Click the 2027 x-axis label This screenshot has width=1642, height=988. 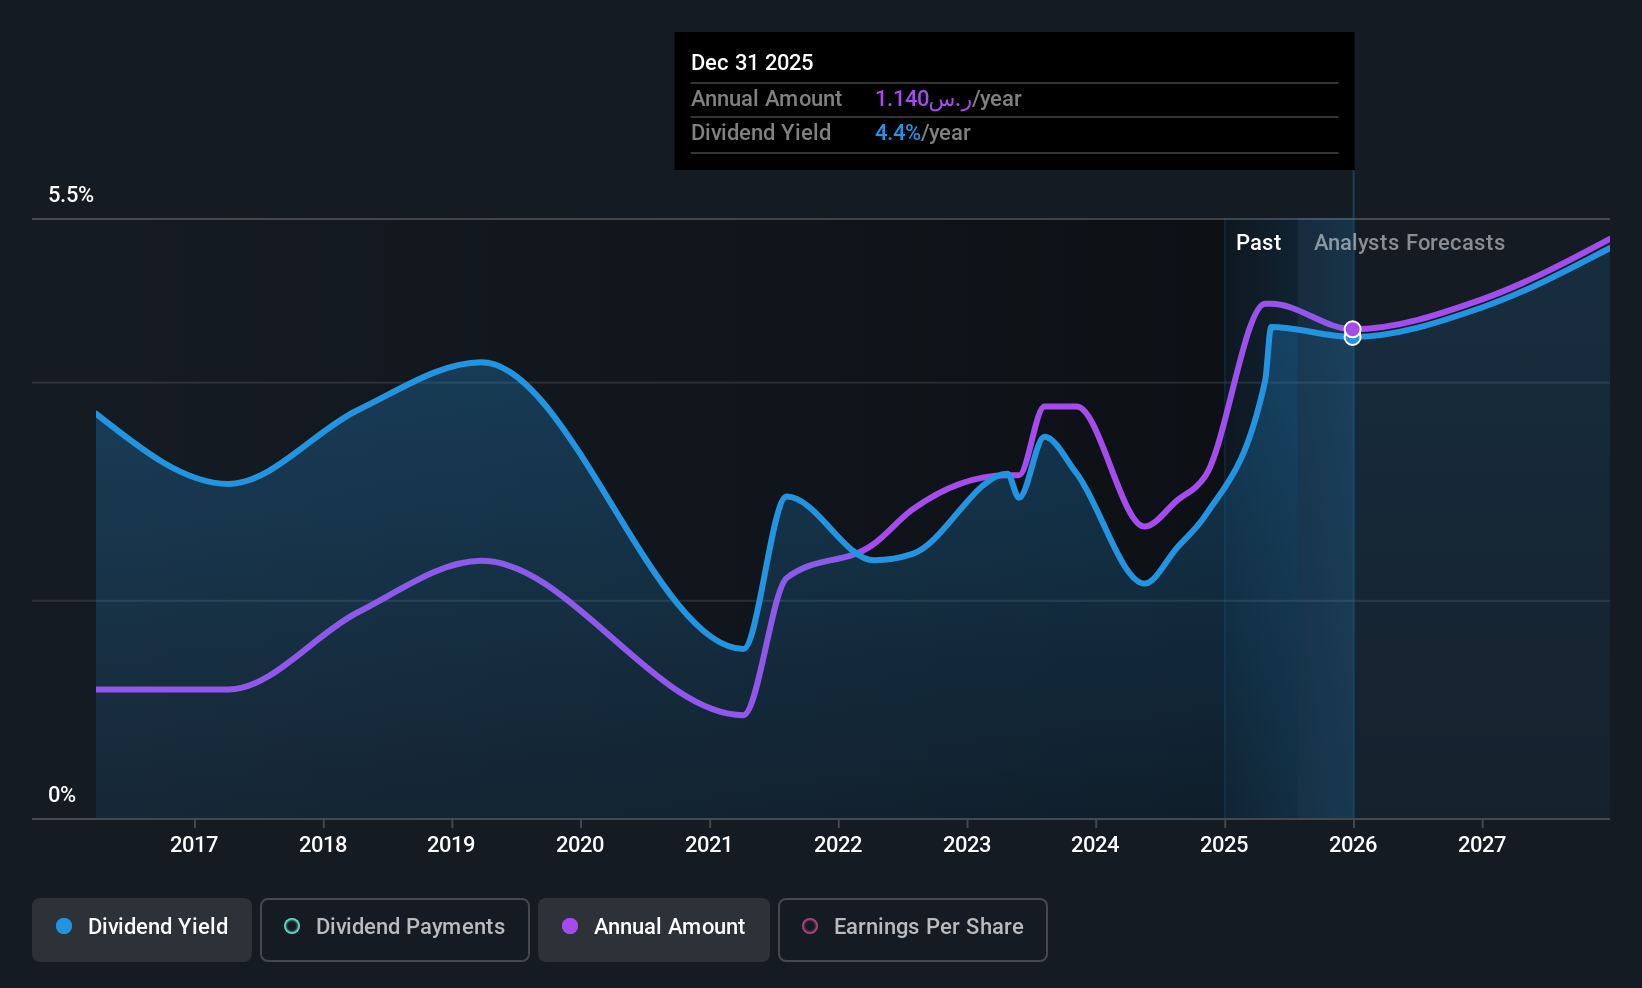(x=1482, y=845)
